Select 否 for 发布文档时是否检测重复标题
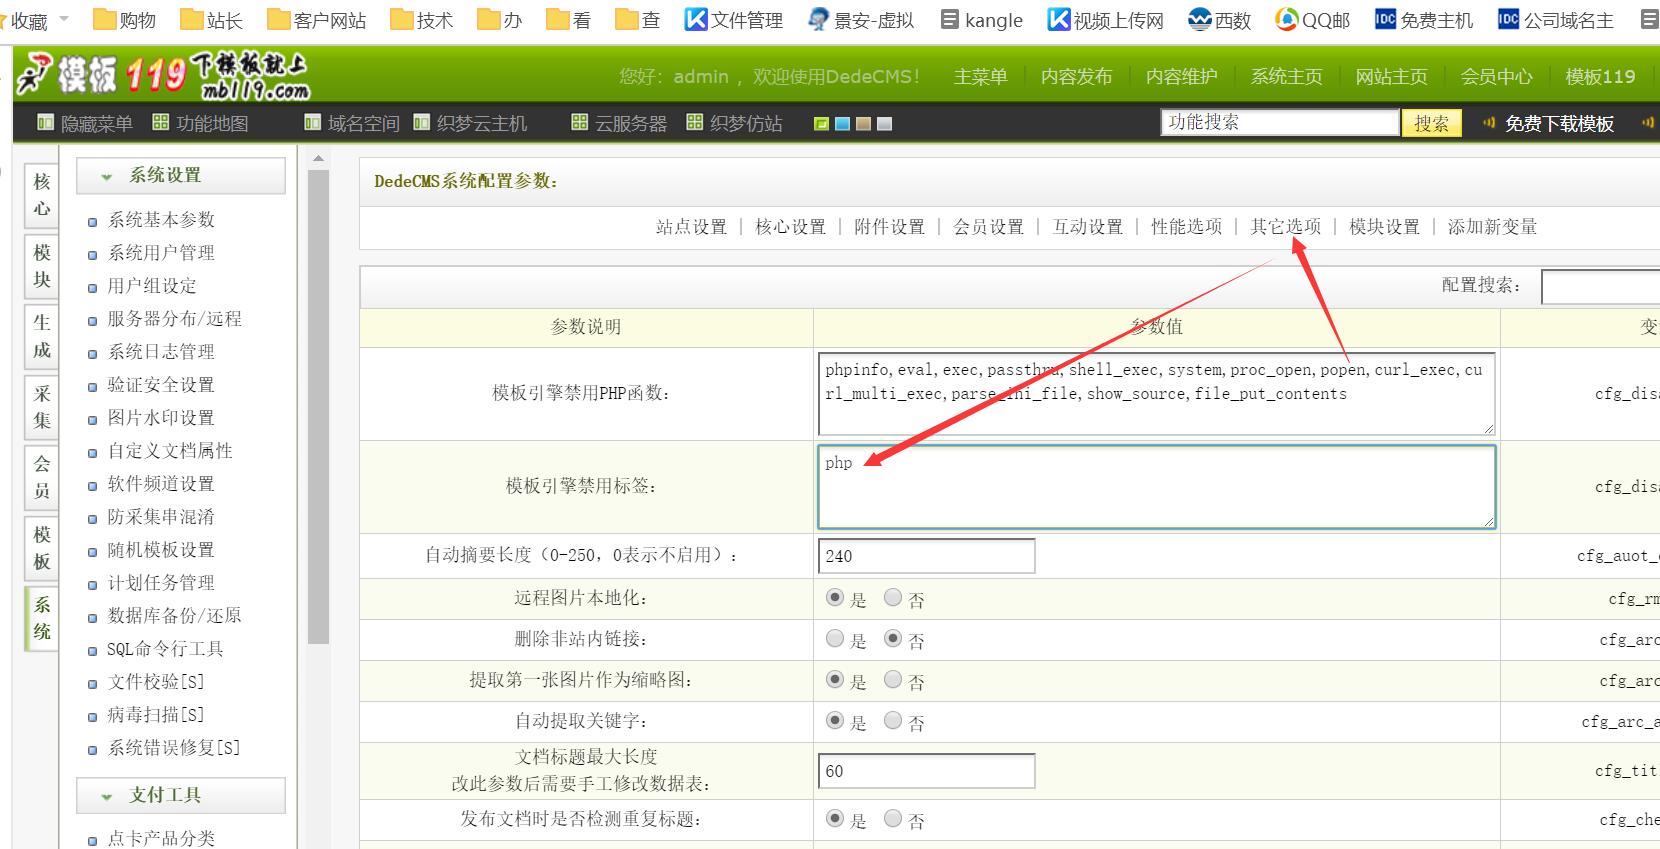The width and height of the screenshot is (1660, 849). pyautogui.click(x=893, y=818)
